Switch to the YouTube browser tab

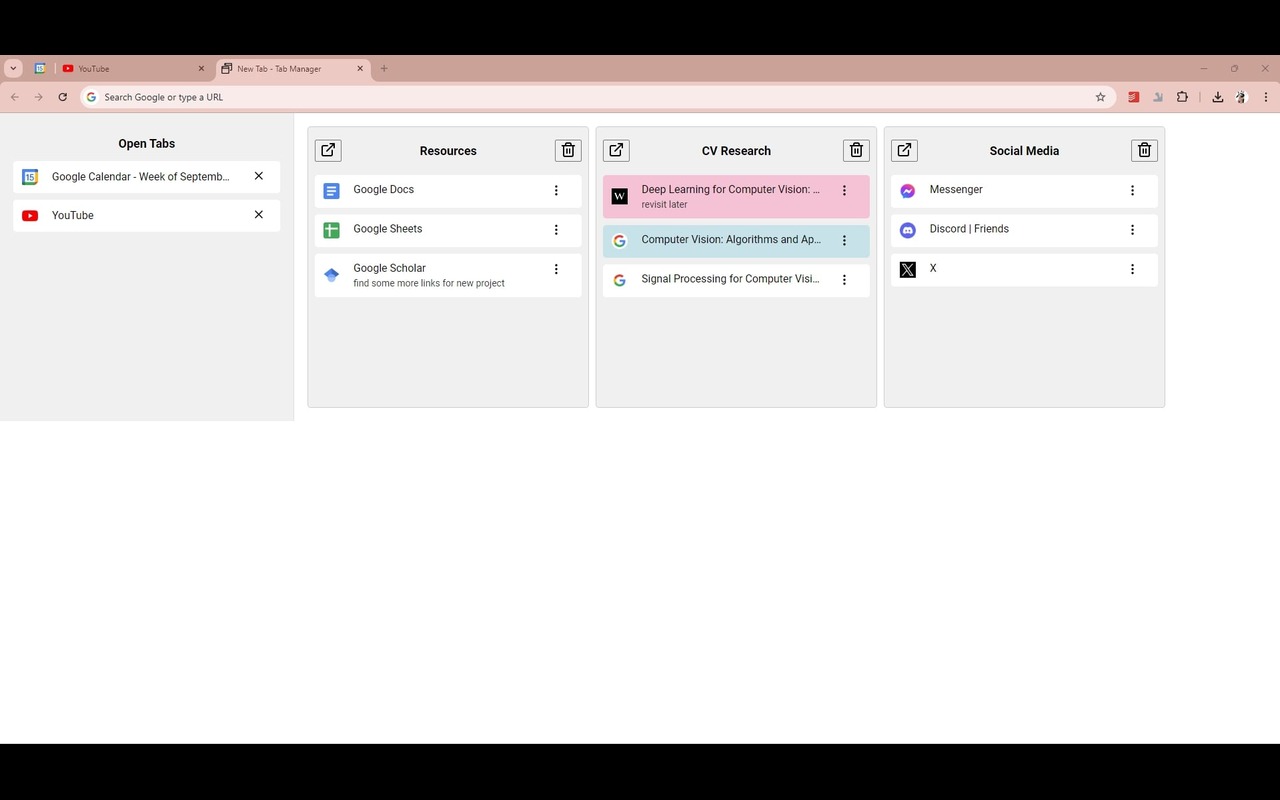point(134,69)
